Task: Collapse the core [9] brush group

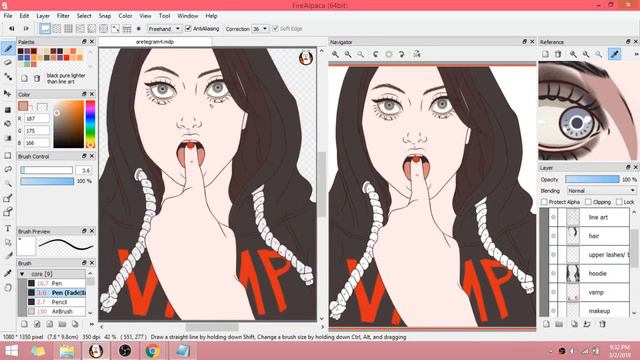Action: tap(22, 274)
